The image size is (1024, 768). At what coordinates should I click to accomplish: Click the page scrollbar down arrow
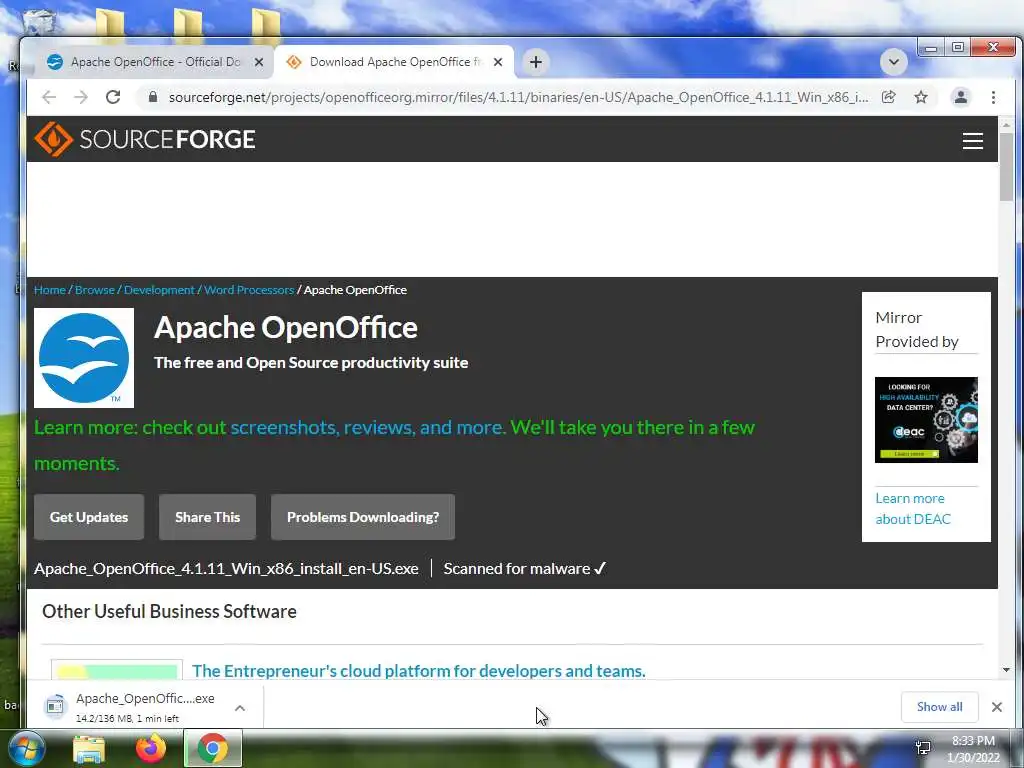[1006, 670]
